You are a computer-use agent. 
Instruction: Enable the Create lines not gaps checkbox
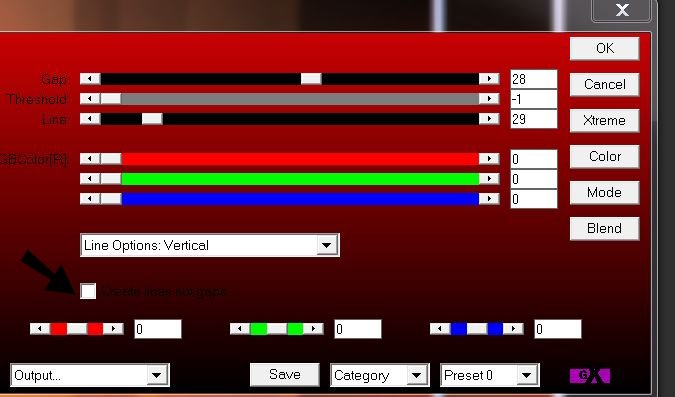pos(88,291)
